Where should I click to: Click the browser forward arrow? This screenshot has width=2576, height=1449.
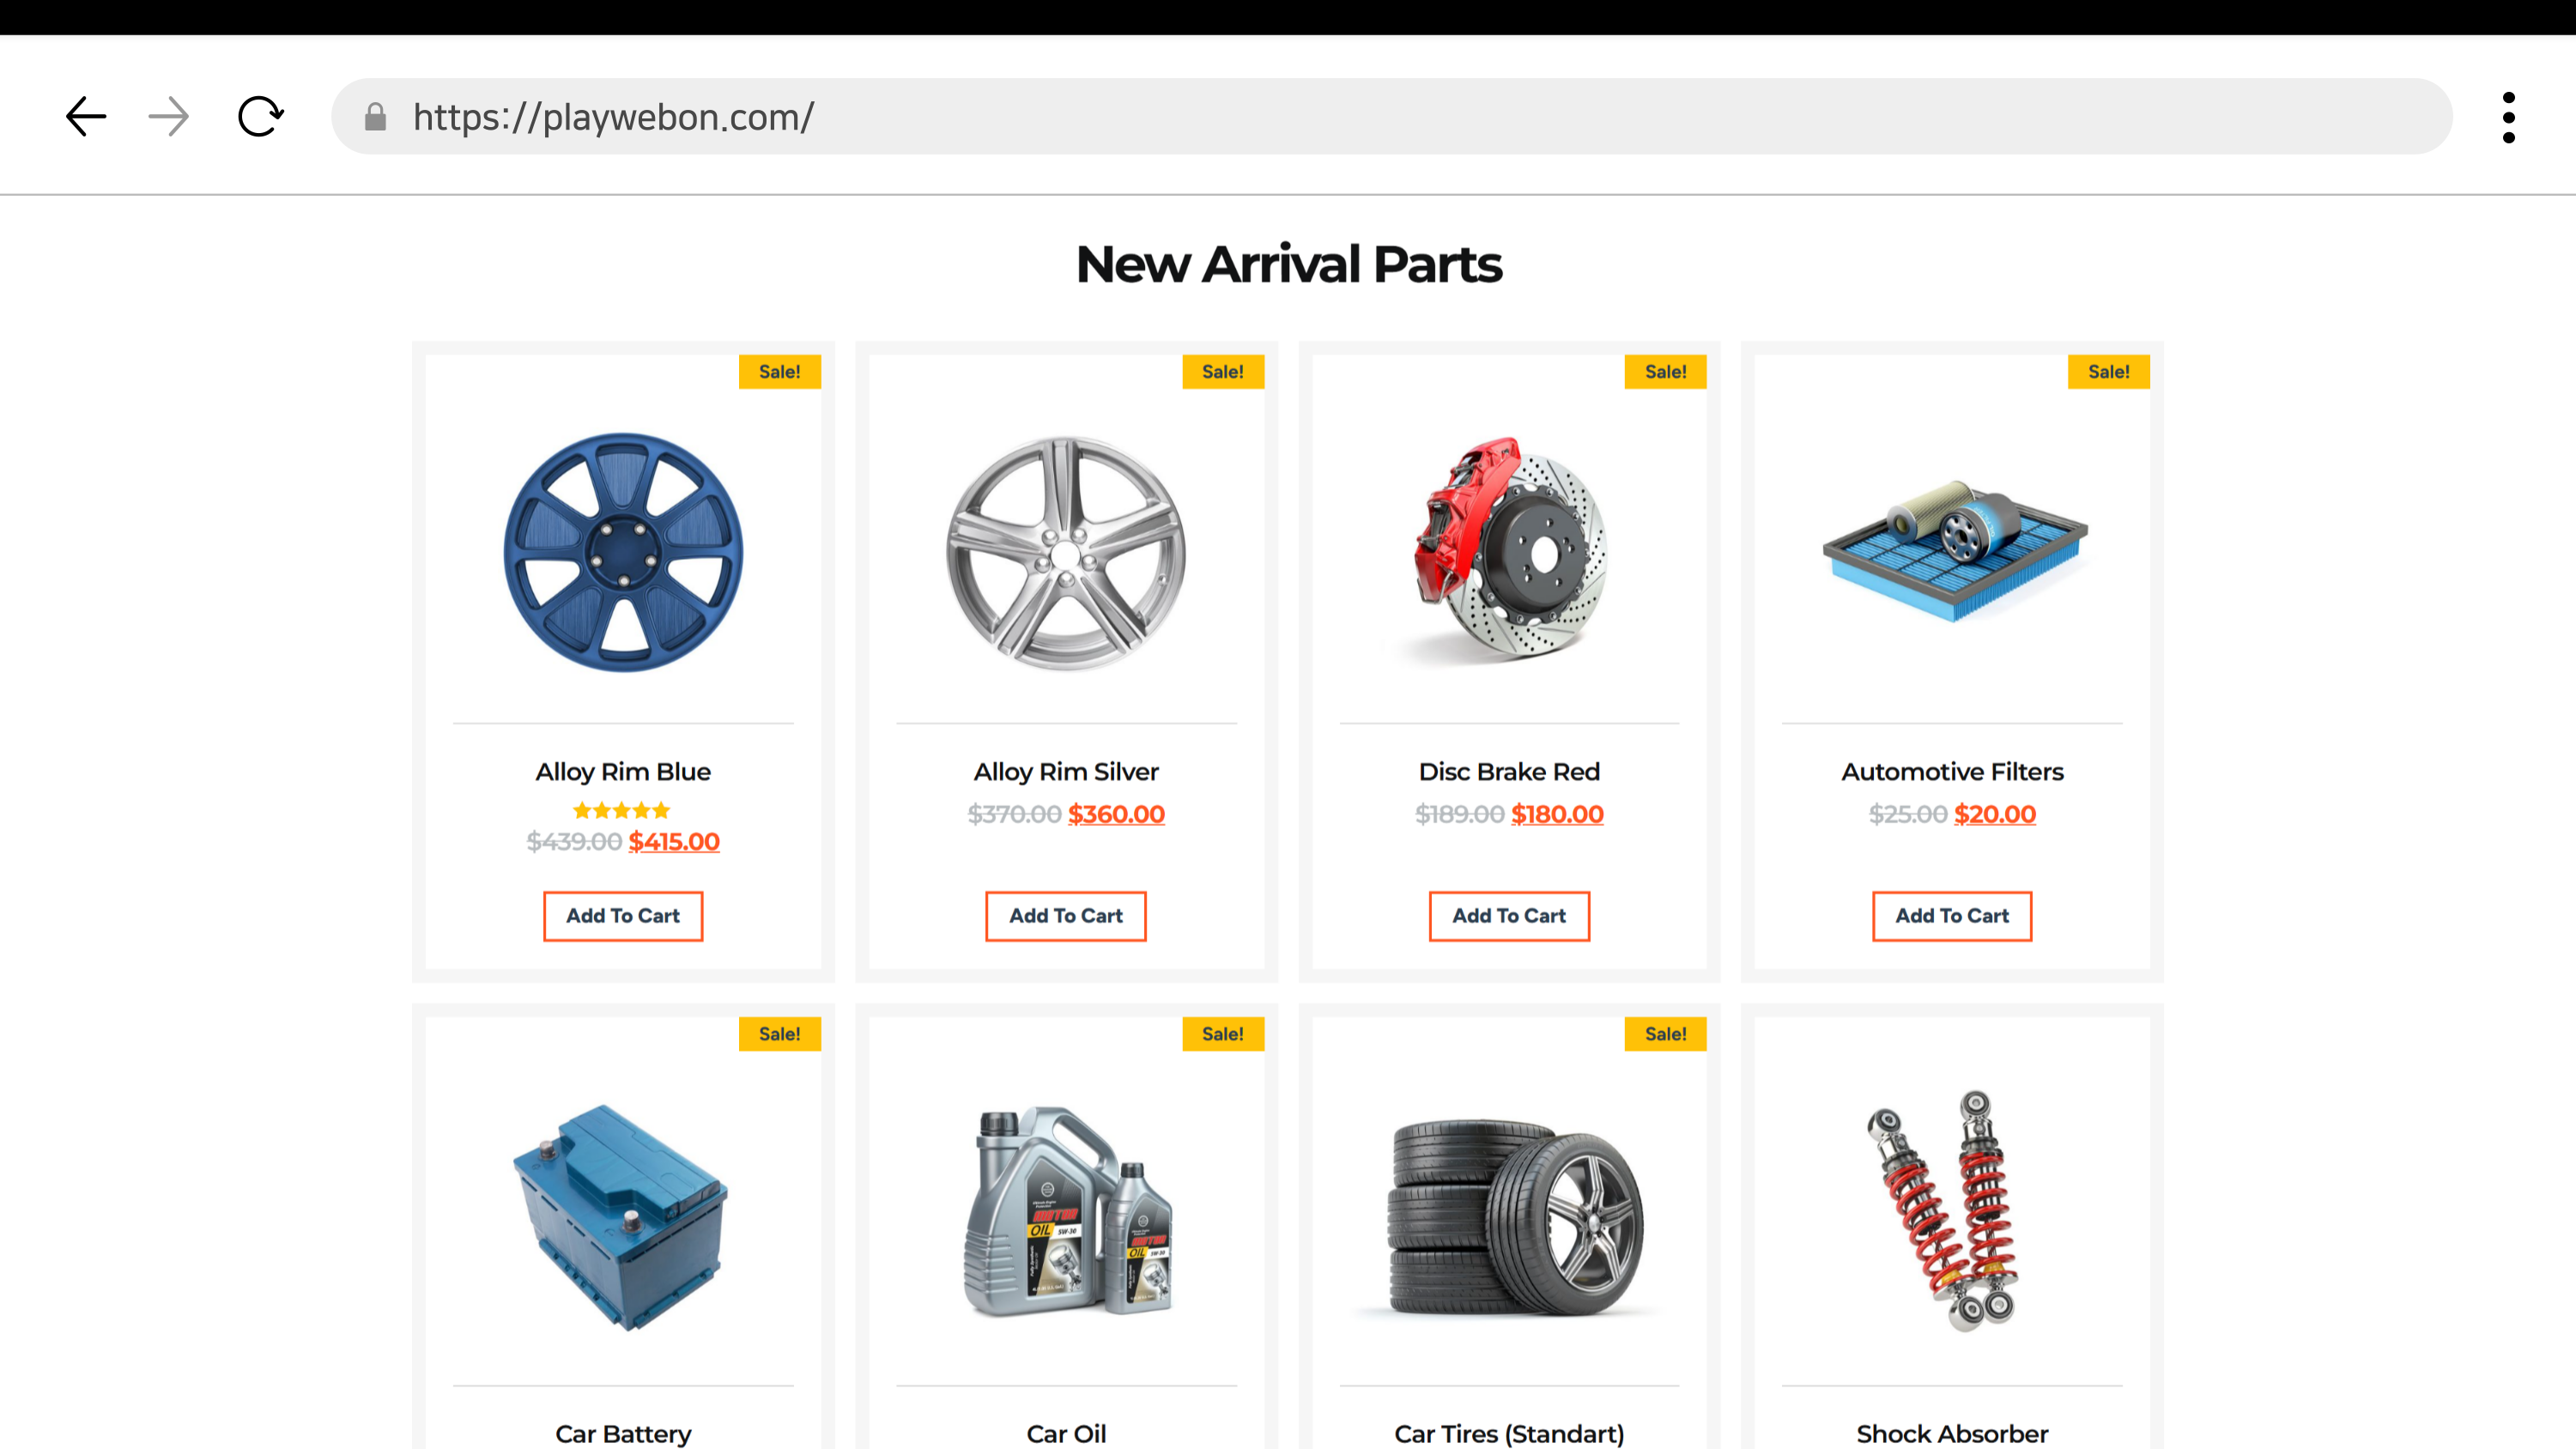[x=168, y=117]
